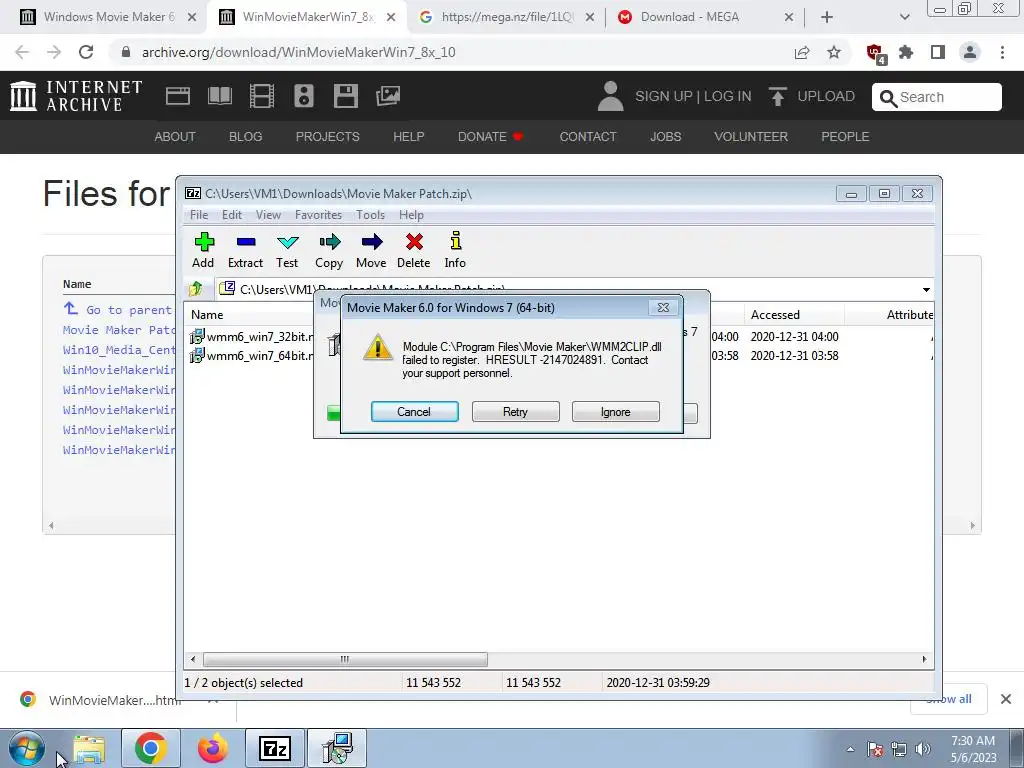
Task: Open the BLOG link in archive navigation
Action: pyautogui.click(x=246, y=136)
